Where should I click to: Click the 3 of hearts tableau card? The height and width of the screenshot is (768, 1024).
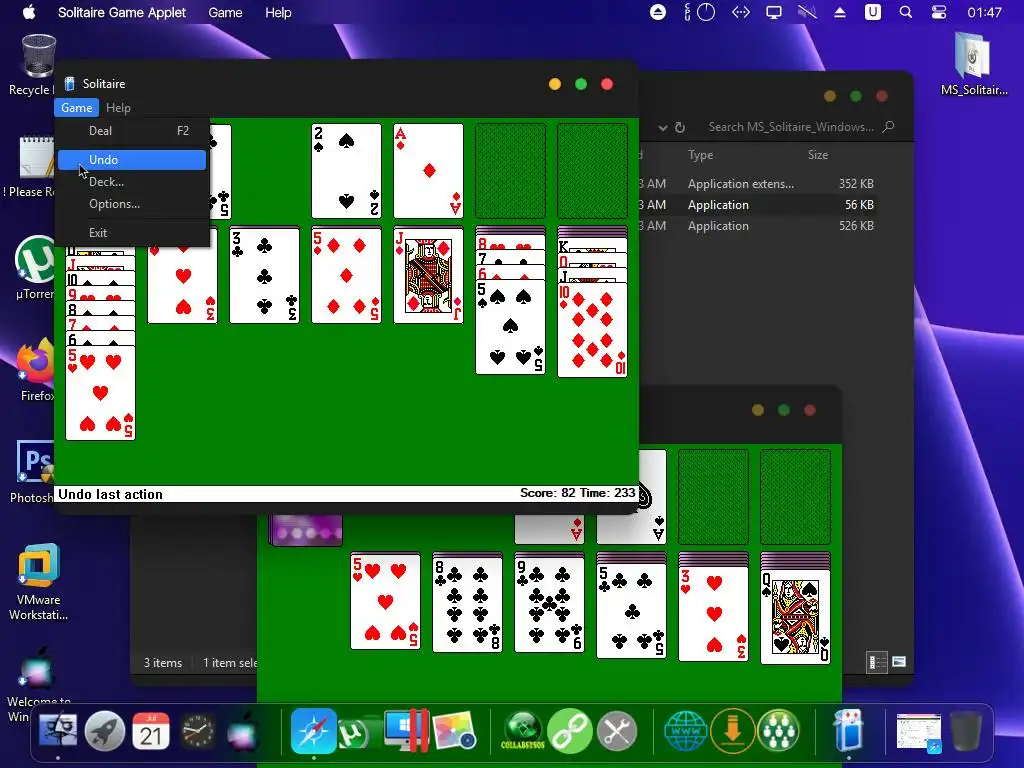(183, 286)
